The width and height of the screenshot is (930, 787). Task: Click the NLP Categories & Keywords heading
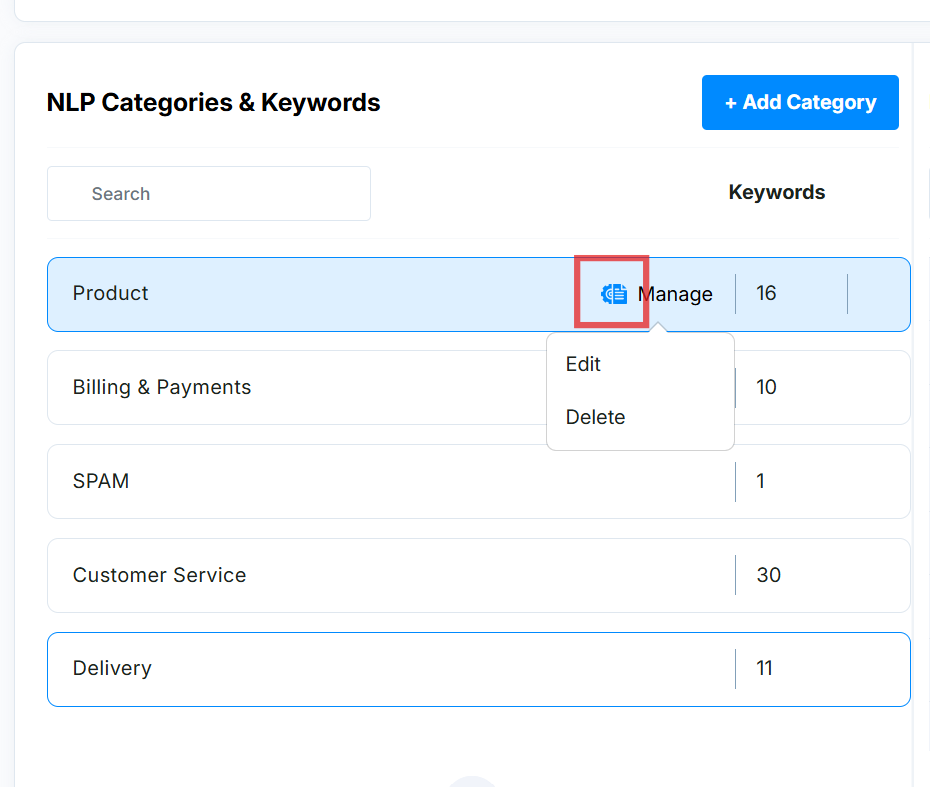[213, 102]
